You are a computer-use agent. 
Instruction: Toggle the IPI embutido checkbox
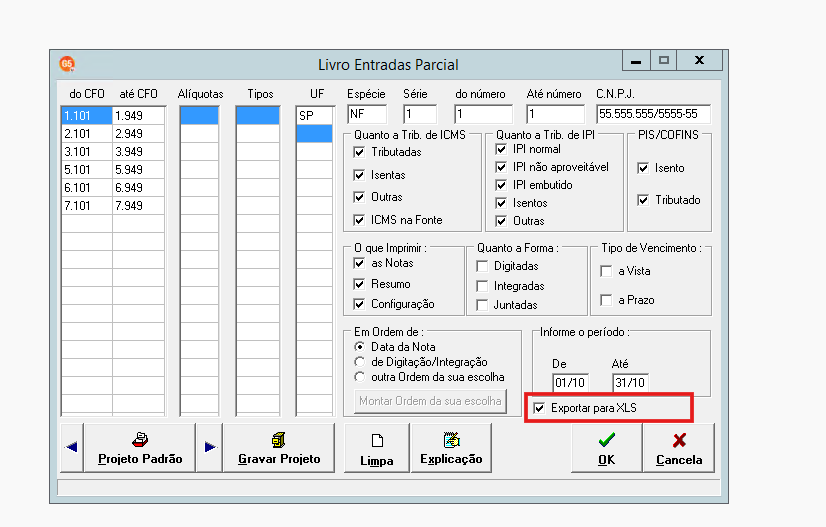(x=501, y=186)
